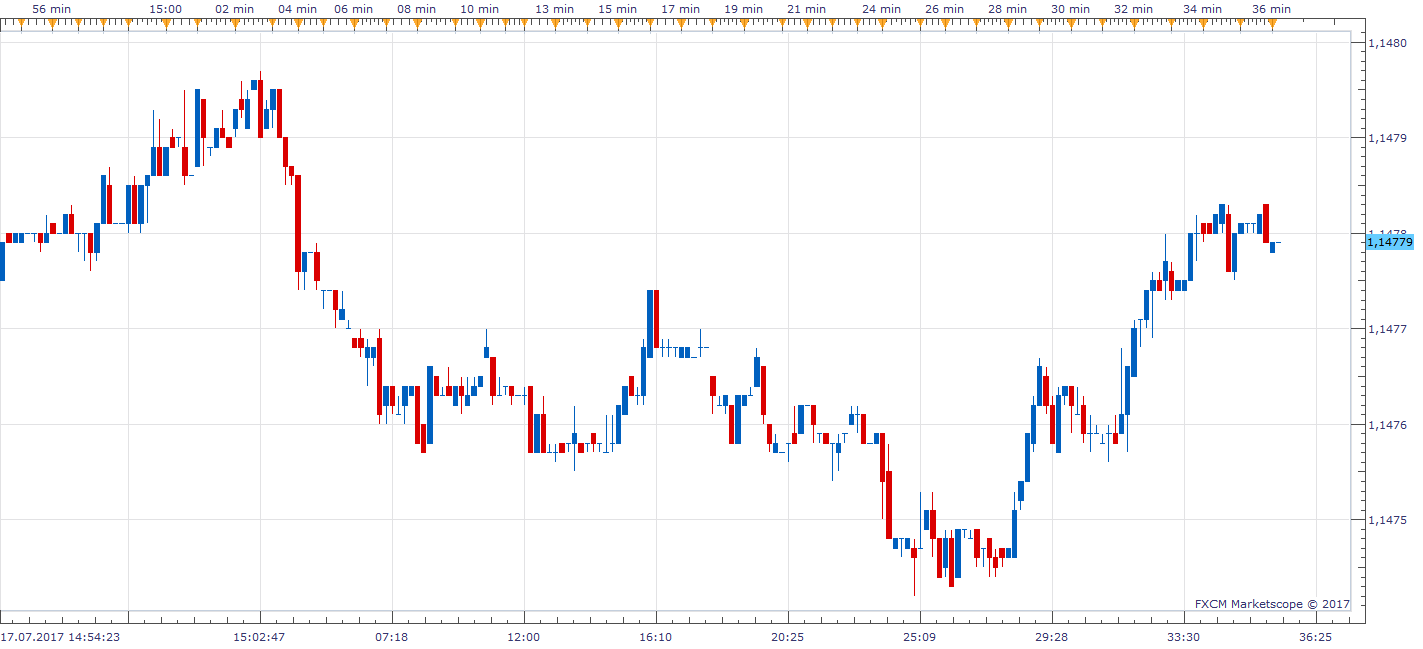Click the 1,1475 value on the price axis
Viewport: 1423px width, 649px height.
(1389, 520)
